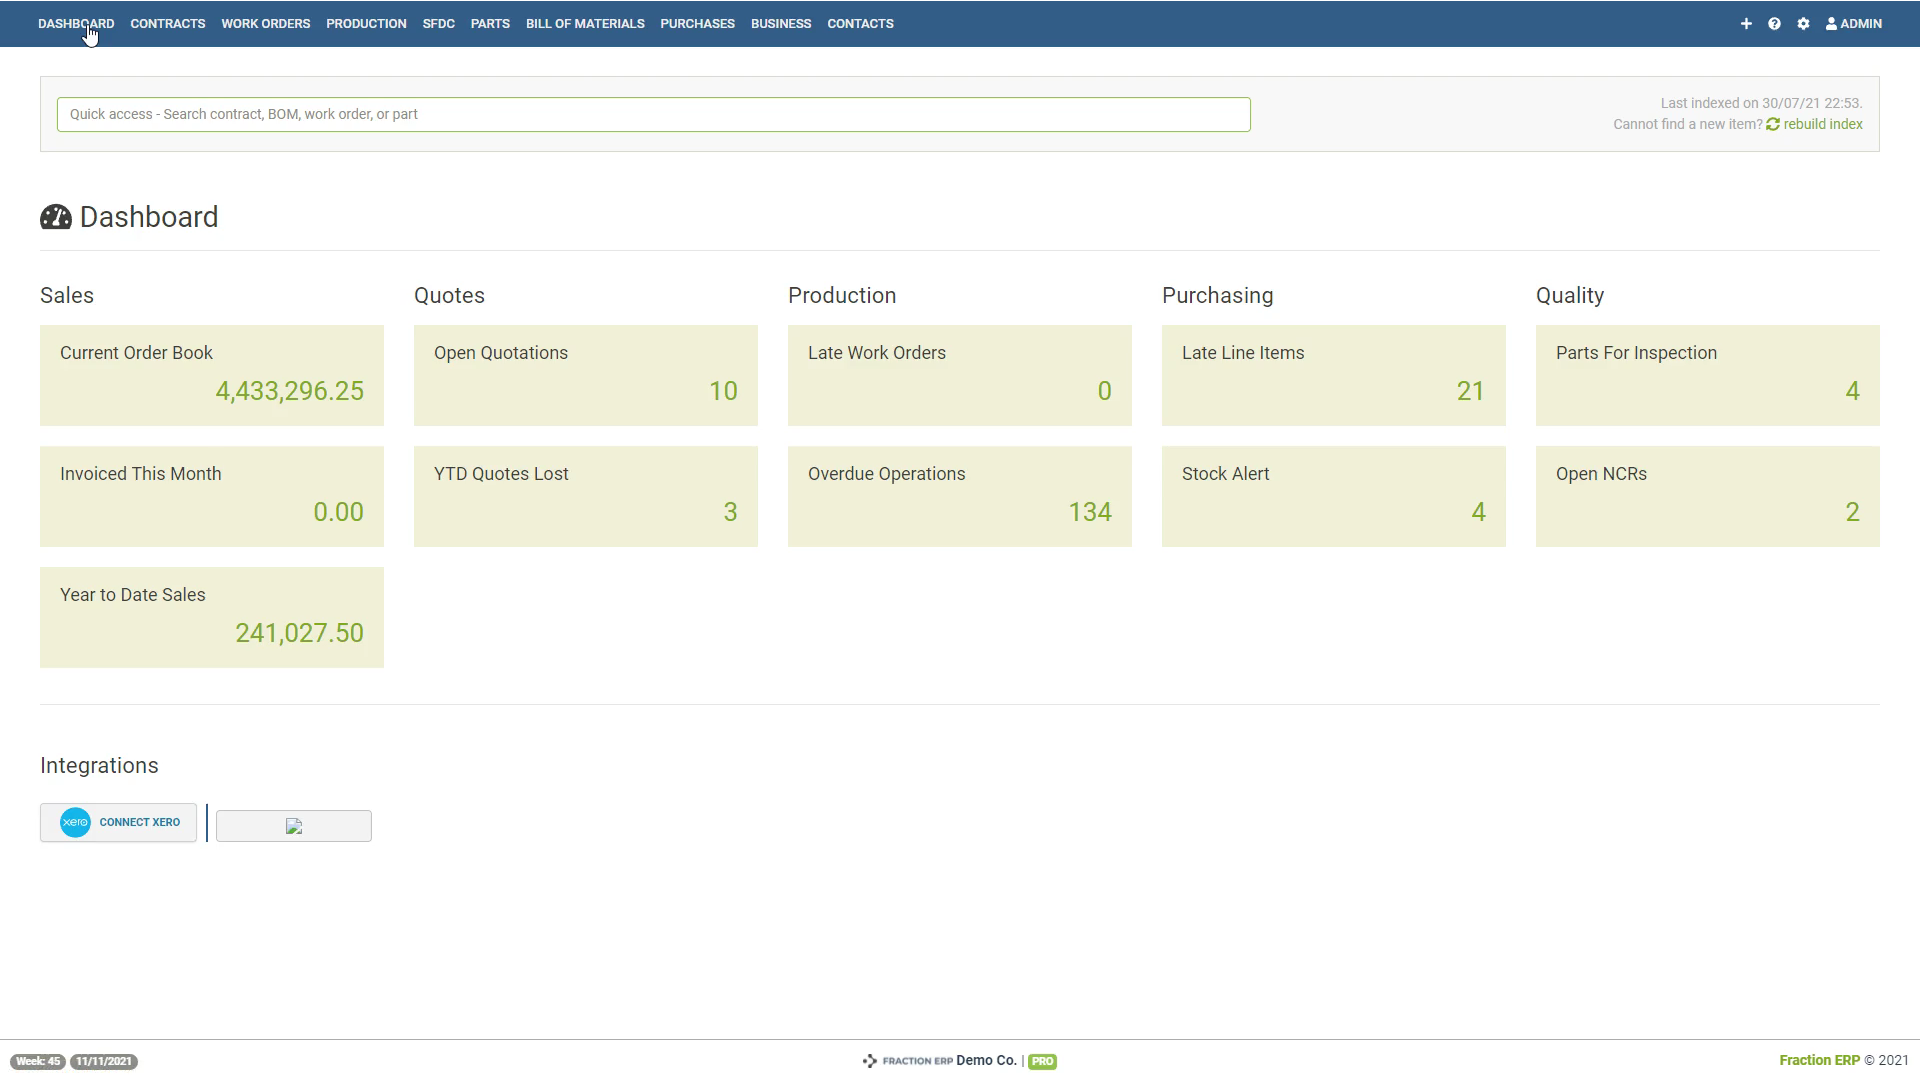The height and width of the screenshot is (1080, 1920).
Task: Click the rebuild index link
Action: click(x=1822, y=124)
